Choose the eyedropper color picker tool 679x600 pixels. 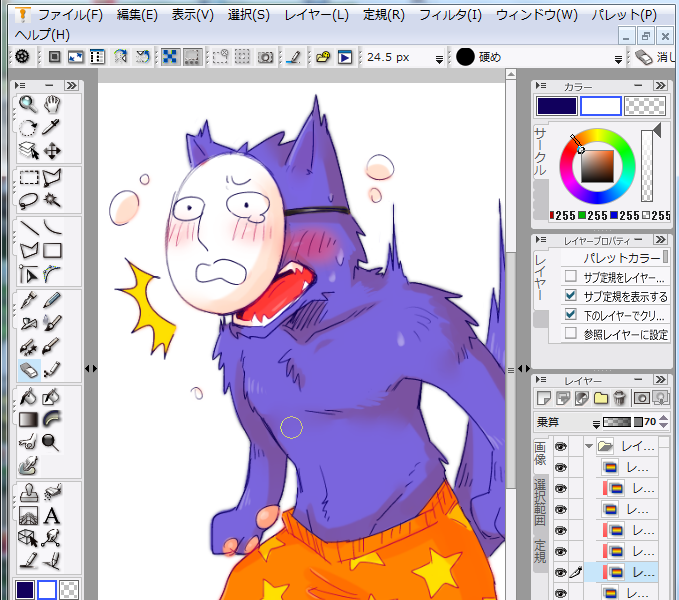click(52, 127)
